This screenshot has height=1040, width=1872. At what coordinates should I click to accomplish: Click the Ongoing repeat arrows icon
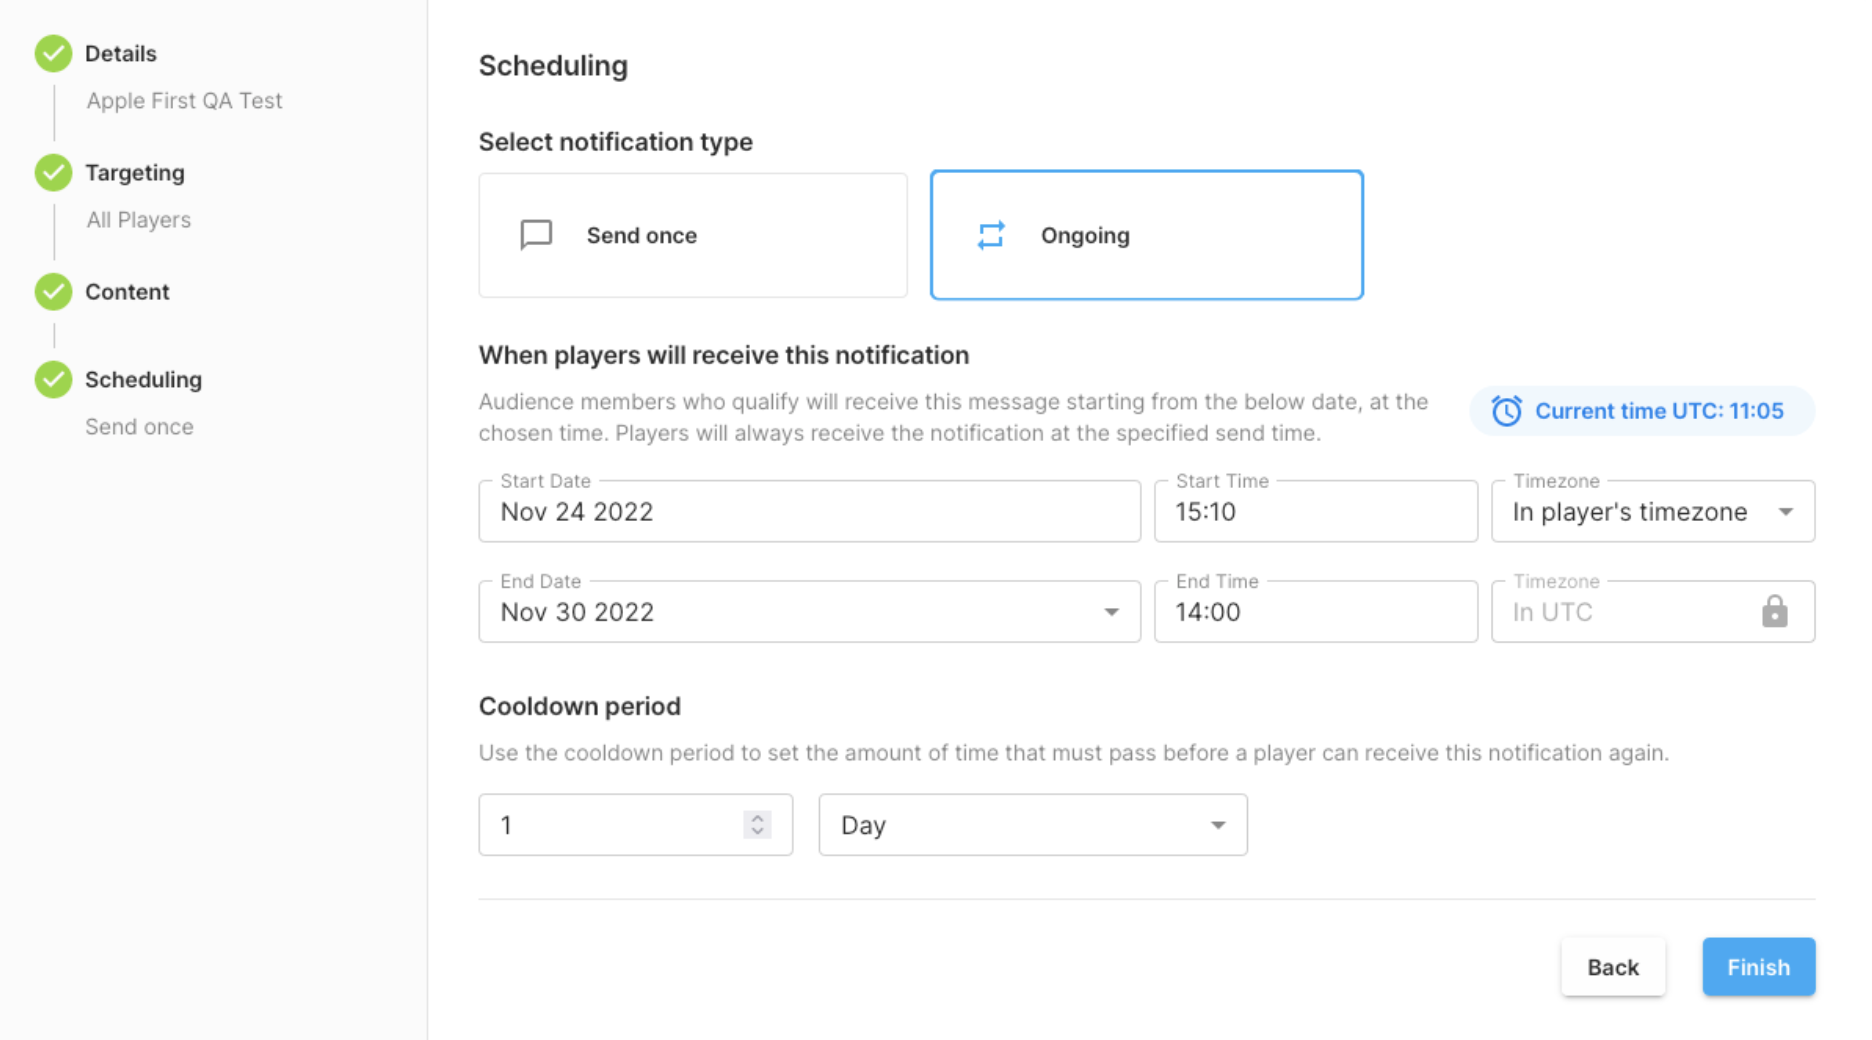(991, 235)
